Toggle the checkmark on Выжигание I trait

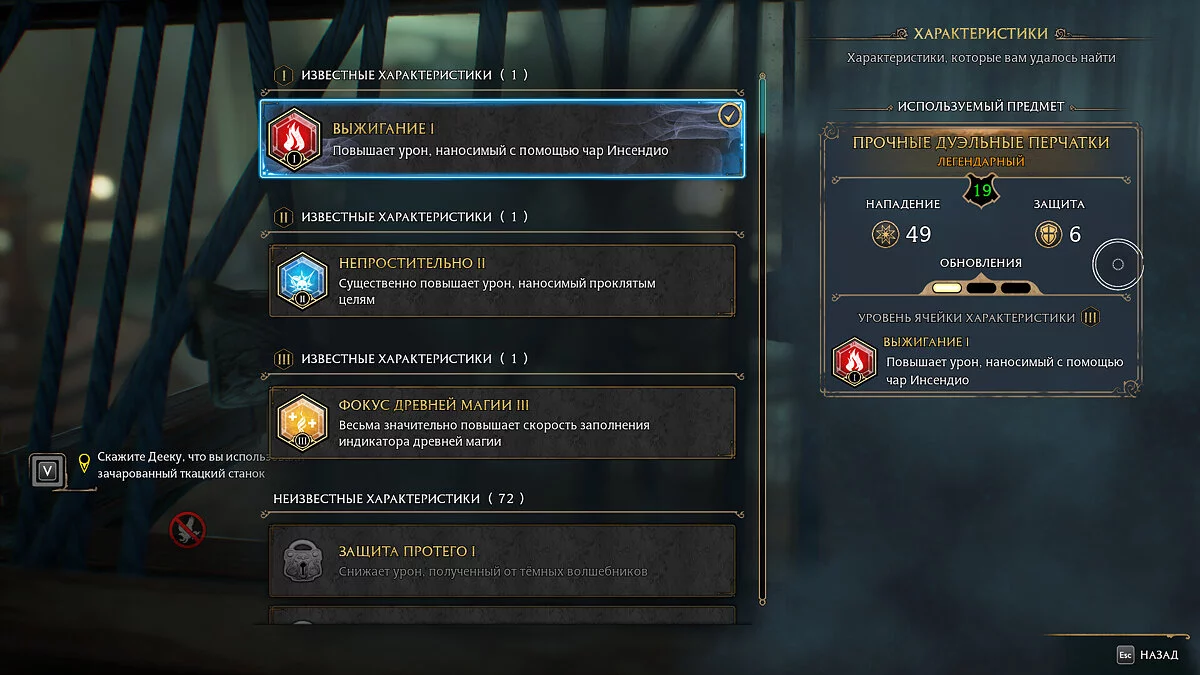click(730, 116)
